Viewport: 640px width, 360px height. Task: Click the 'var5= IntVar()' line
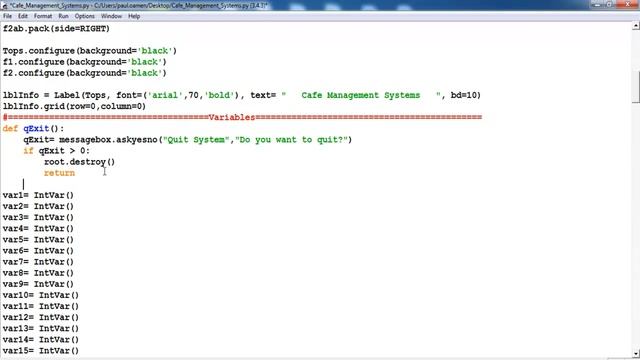click(38, 240)
